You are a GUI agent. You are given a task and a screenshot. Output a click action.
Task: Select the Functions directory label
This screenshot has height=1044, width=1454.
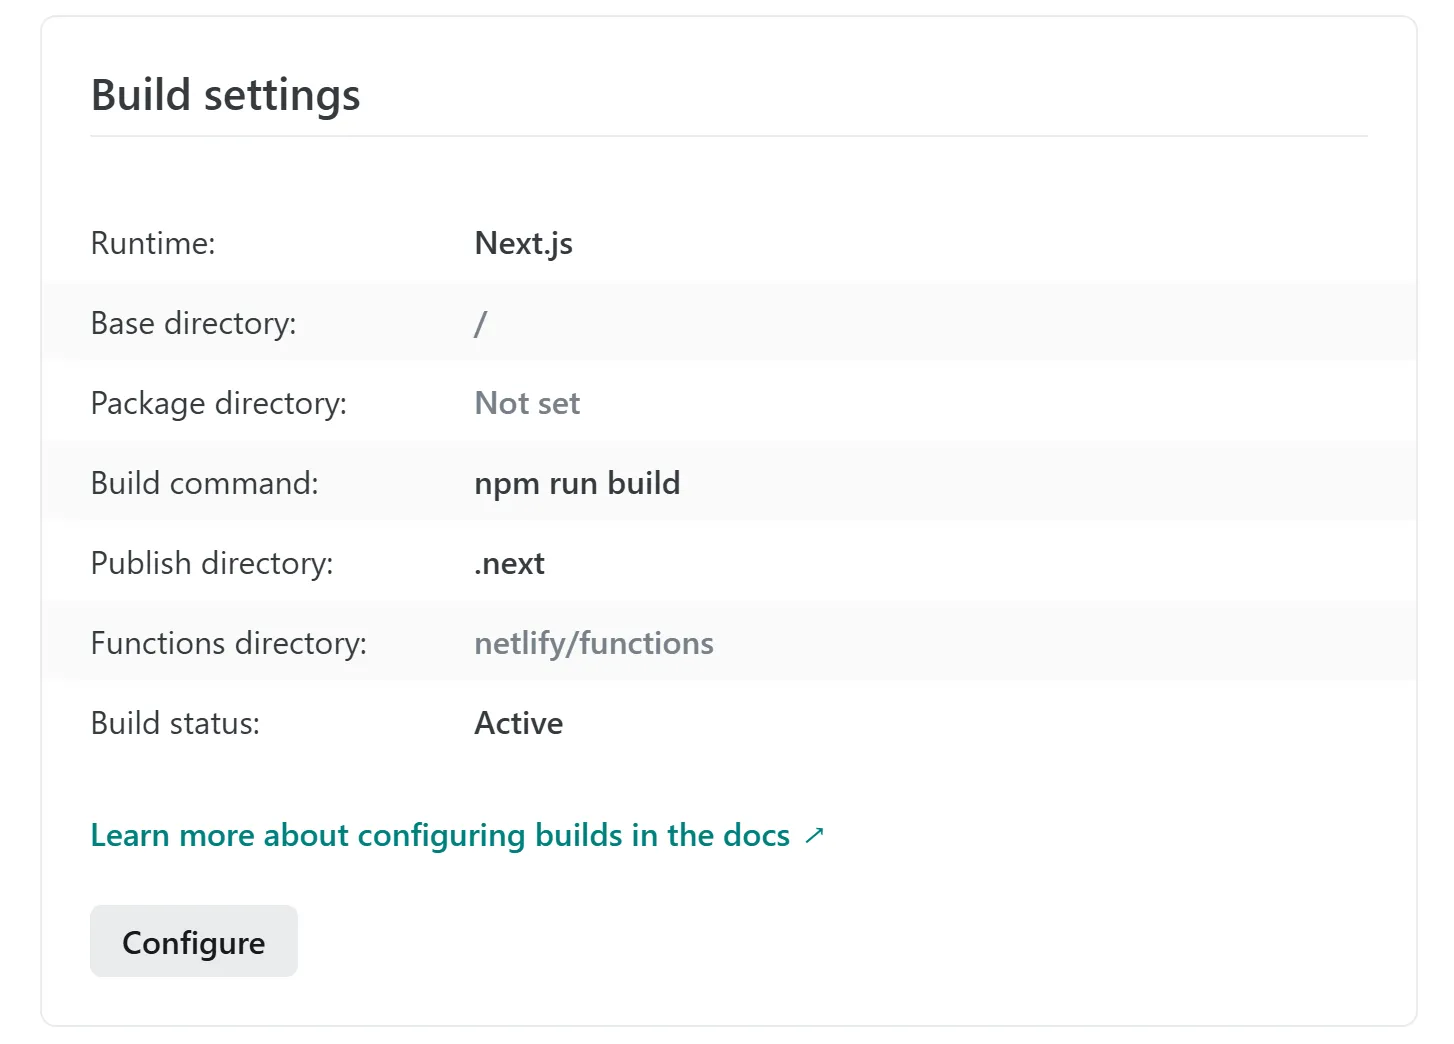click(228, 643)
